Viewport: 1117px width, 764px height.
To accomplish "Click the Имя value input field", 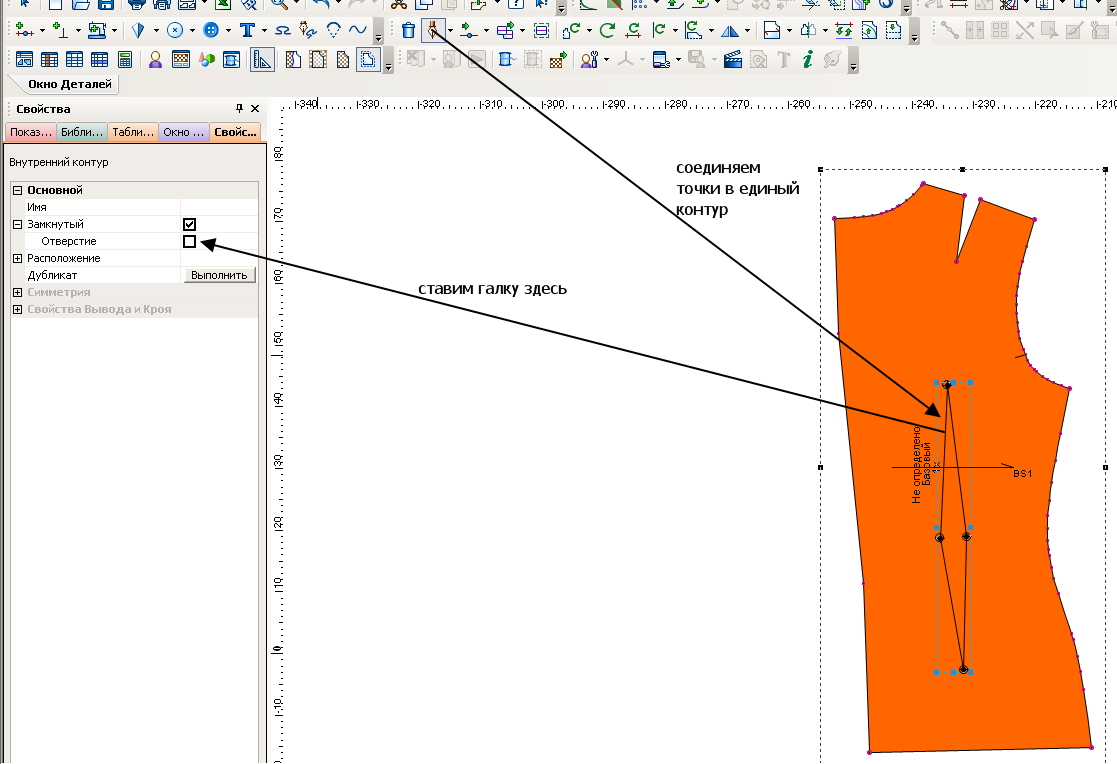I will tap(218, 207).
